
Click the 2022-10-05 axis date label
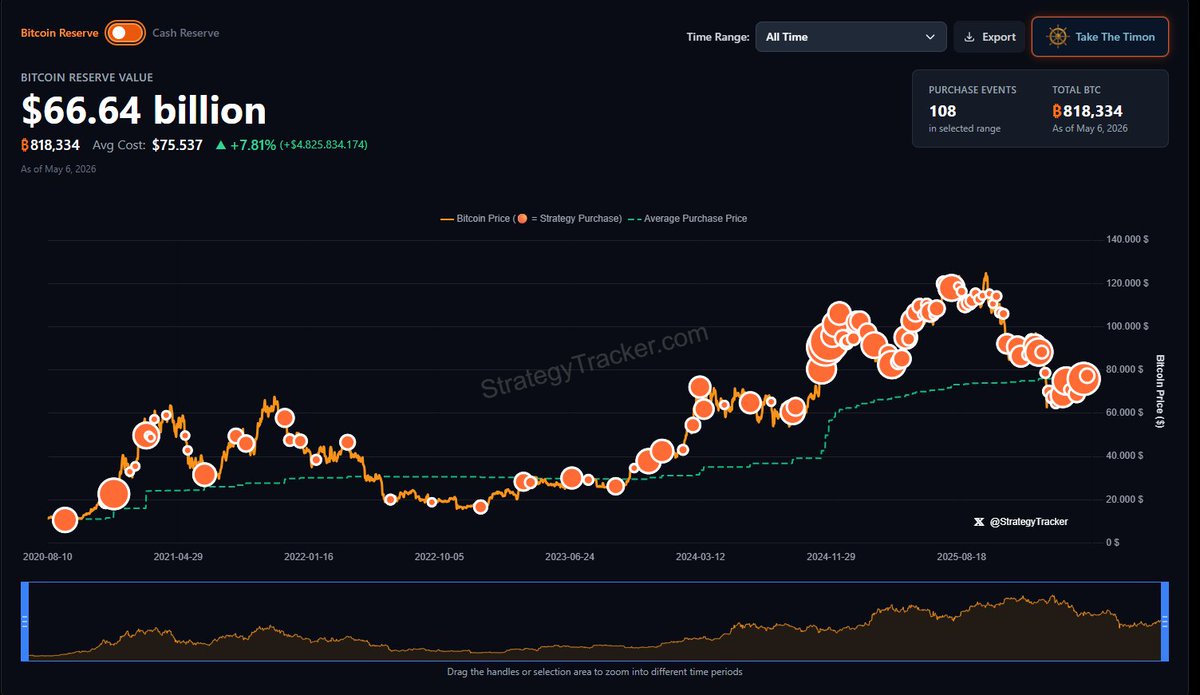click(x=439, y=556)
